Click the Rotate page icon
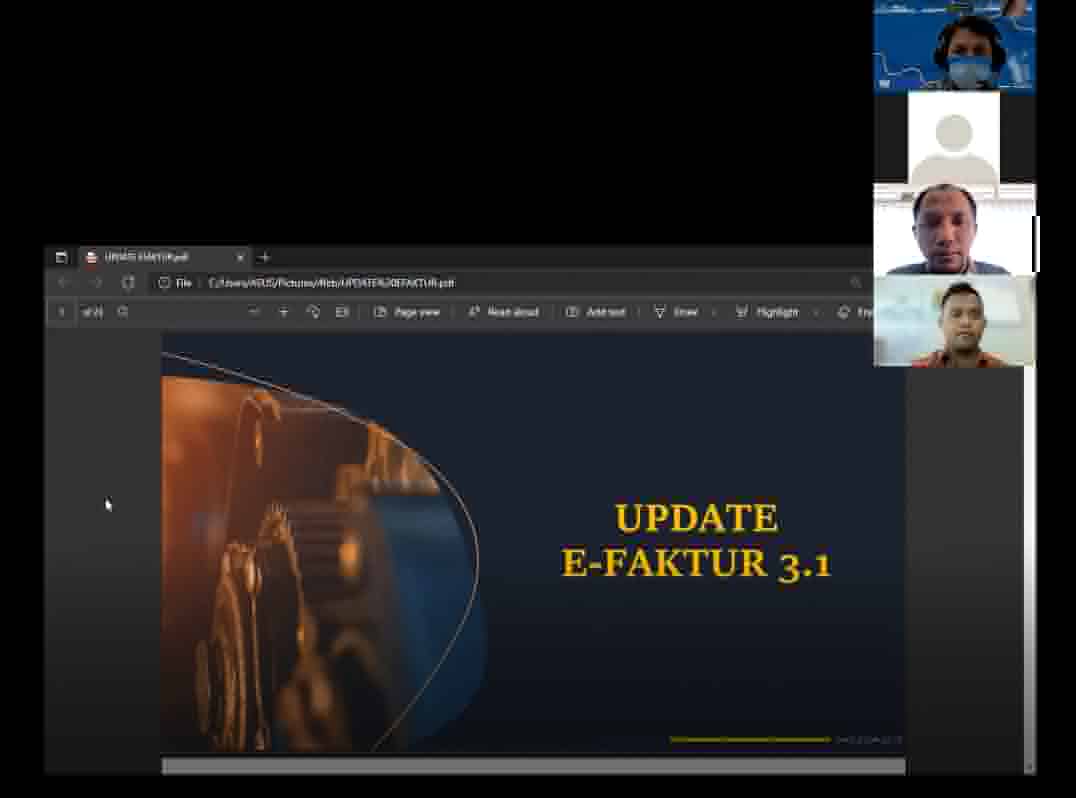The height and width of the screenshot is (798, 1076). pos(313,312)
